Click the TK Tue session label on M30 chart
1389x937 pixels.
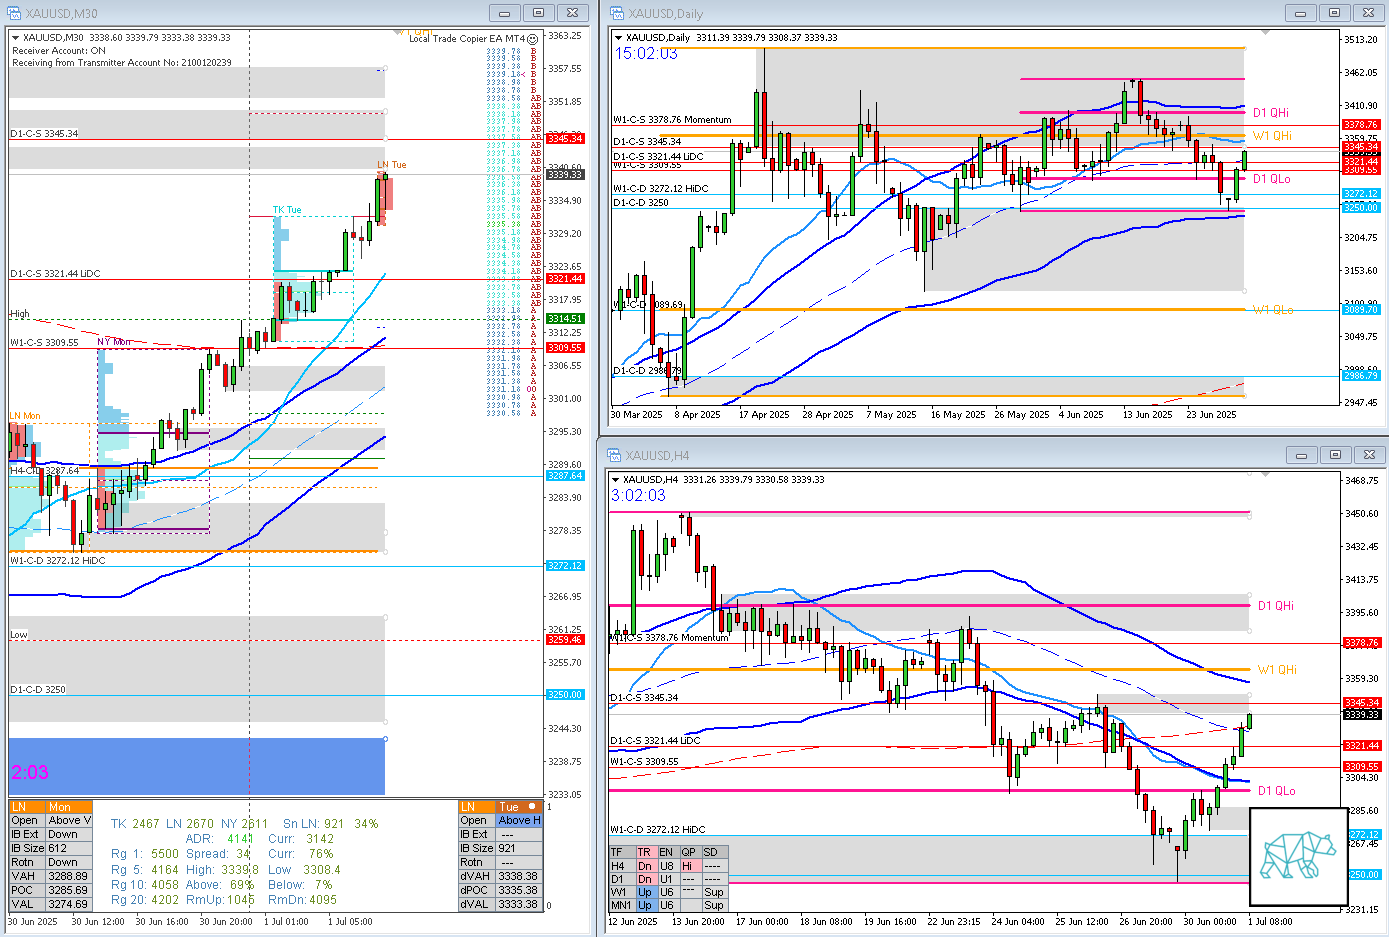pyautogui.click(x=287, y=210)
